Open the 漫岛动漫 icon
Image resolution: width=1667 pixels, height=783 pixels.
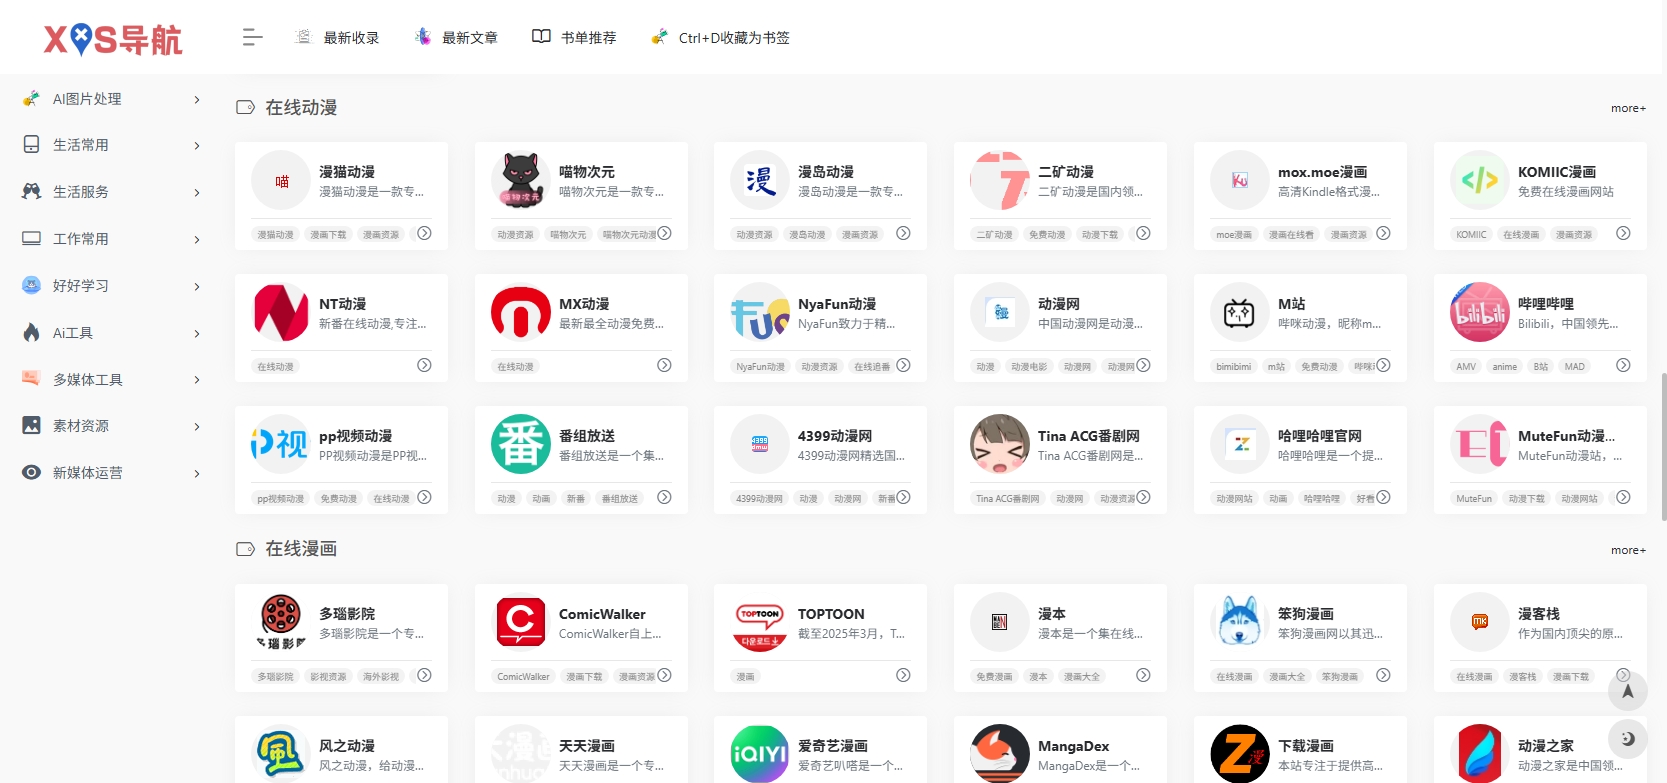coord(760,181)
